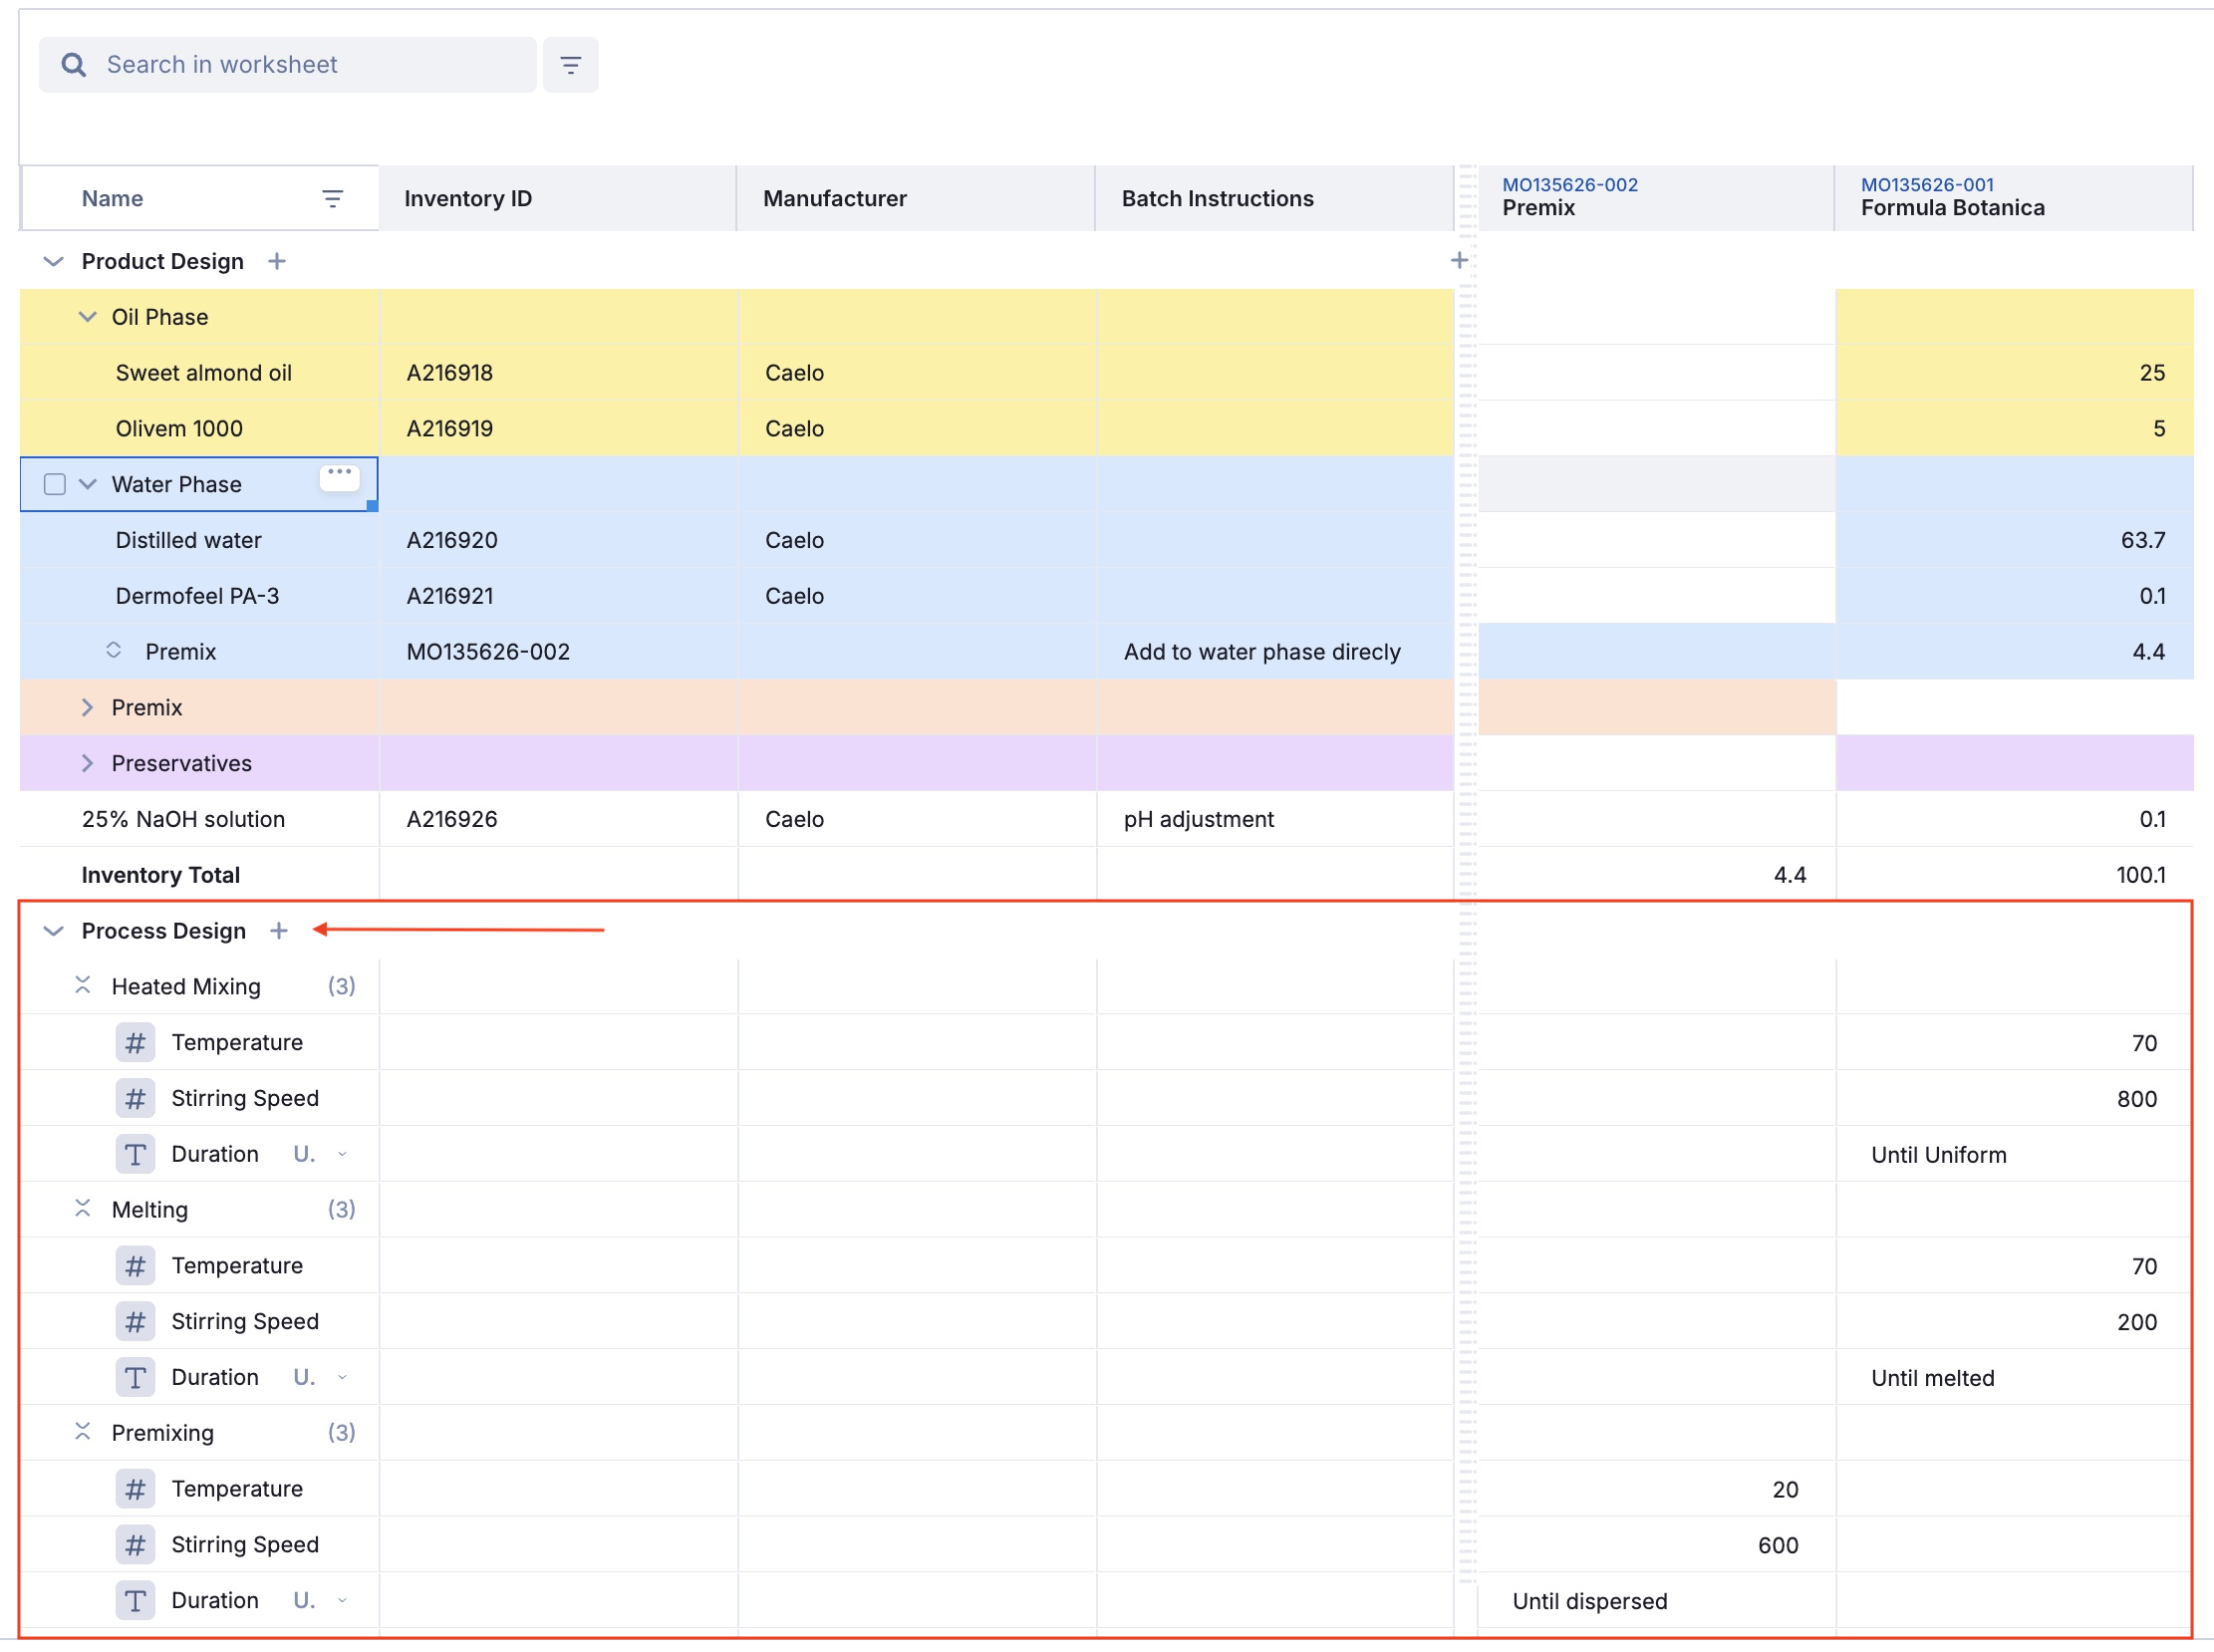Collapse the Oil Phase group
2214x1652 pixels.
tap(88, 317)
